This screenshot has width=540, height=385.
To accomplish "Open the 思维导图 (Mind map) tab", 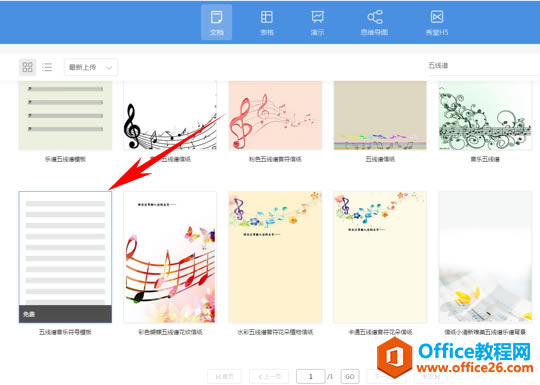I will tap(374, 22).
